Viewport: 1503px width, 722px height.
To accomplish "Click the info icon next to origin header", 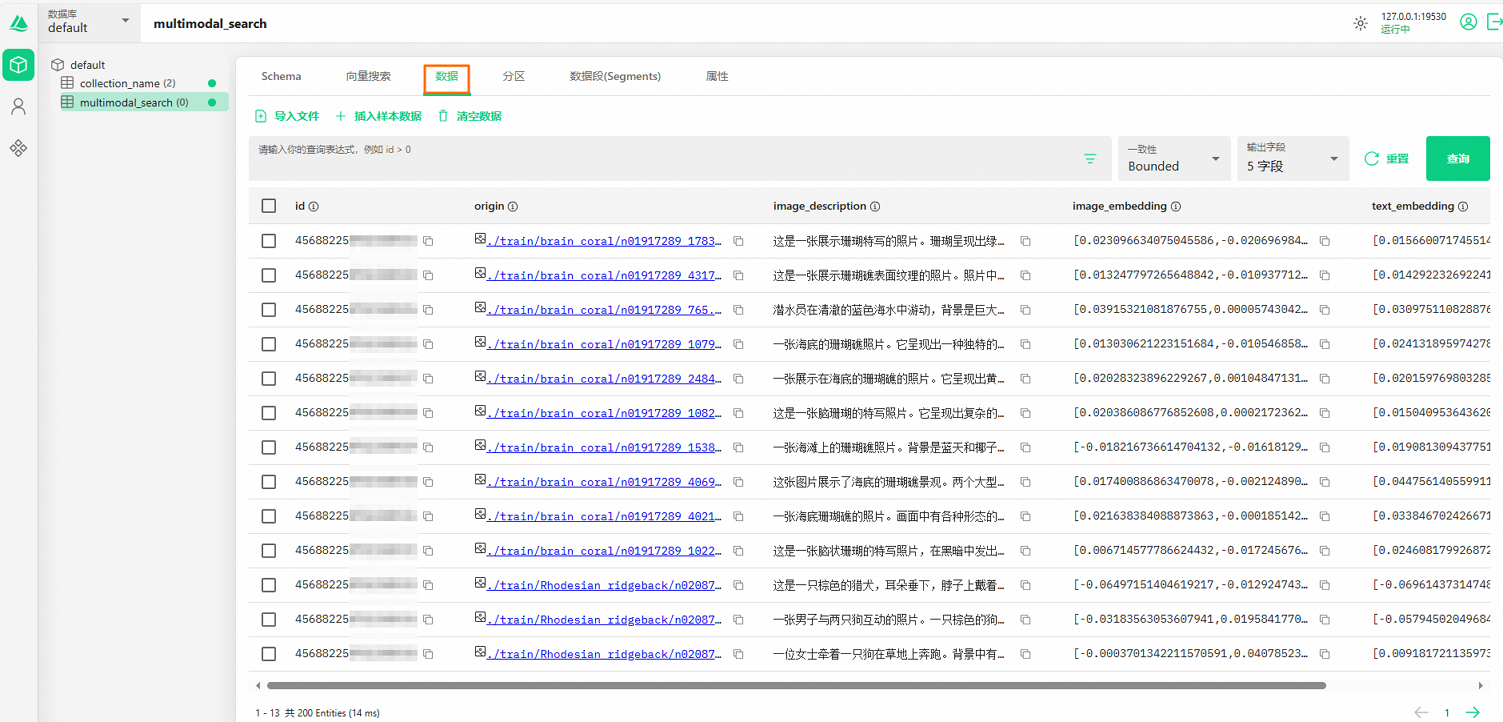I will [513, 207].
